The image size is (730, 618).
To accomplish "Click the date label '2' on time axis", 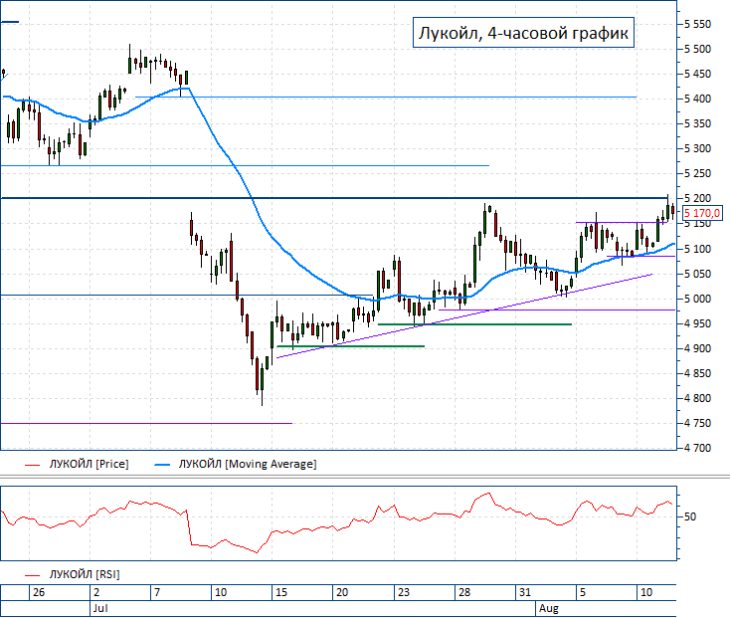I will point(96,593).
